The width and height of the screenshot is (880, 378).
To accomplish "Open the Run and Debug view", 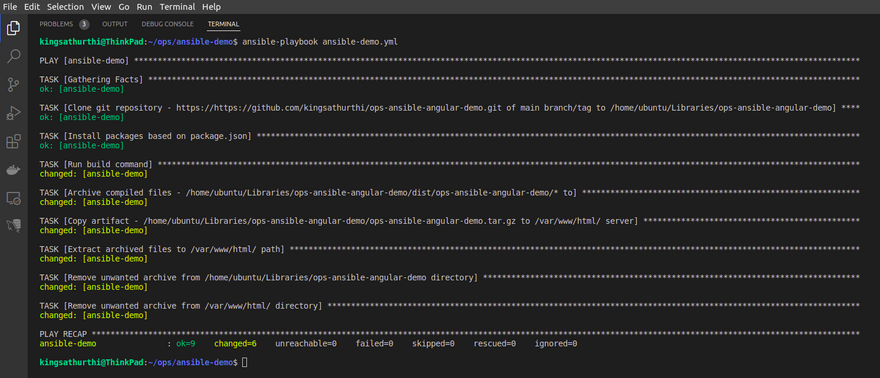I will click(x=13, y=113).
